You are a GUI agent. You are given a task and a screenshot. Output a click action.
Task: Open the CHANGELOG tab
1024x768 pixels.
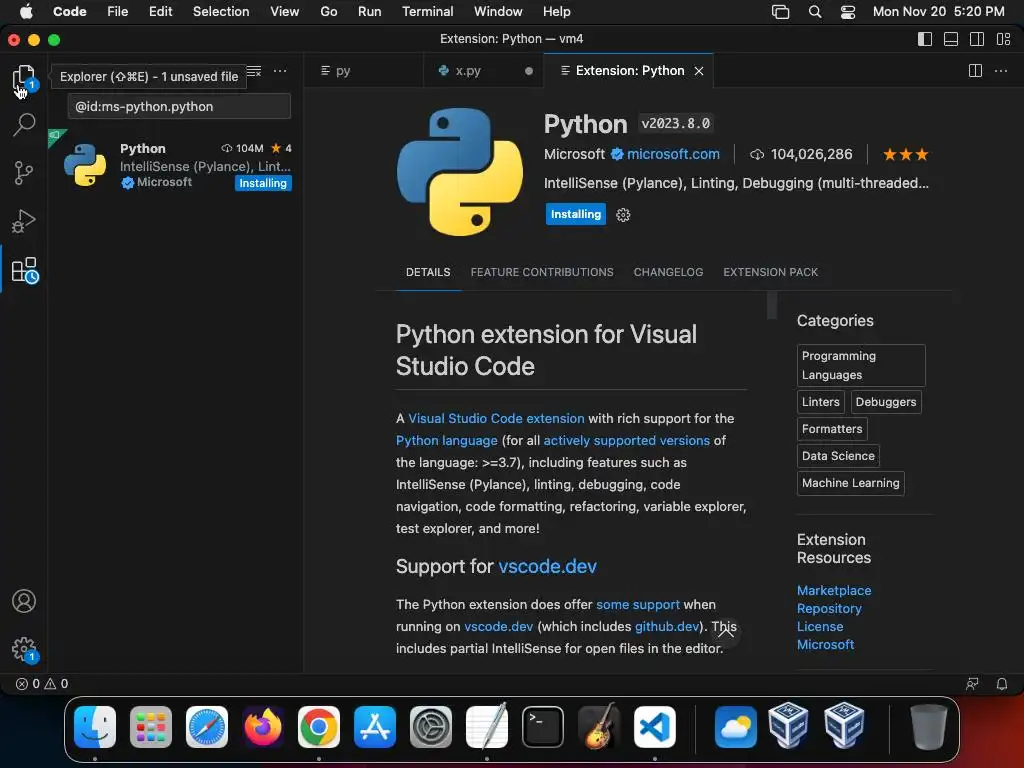668,272
